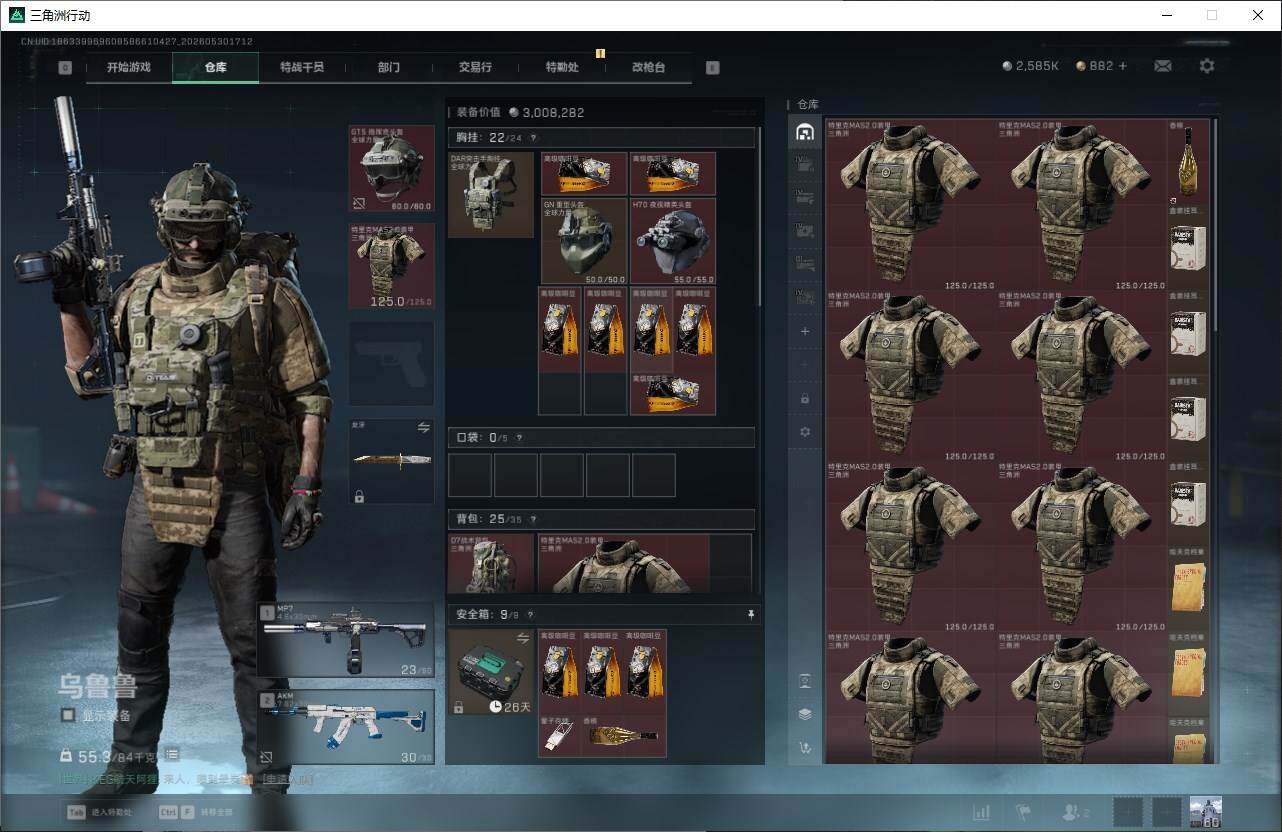Enable the 显示装备 checkbox
This screenshot has height=832, width=1282.
[x=68, y=715]
